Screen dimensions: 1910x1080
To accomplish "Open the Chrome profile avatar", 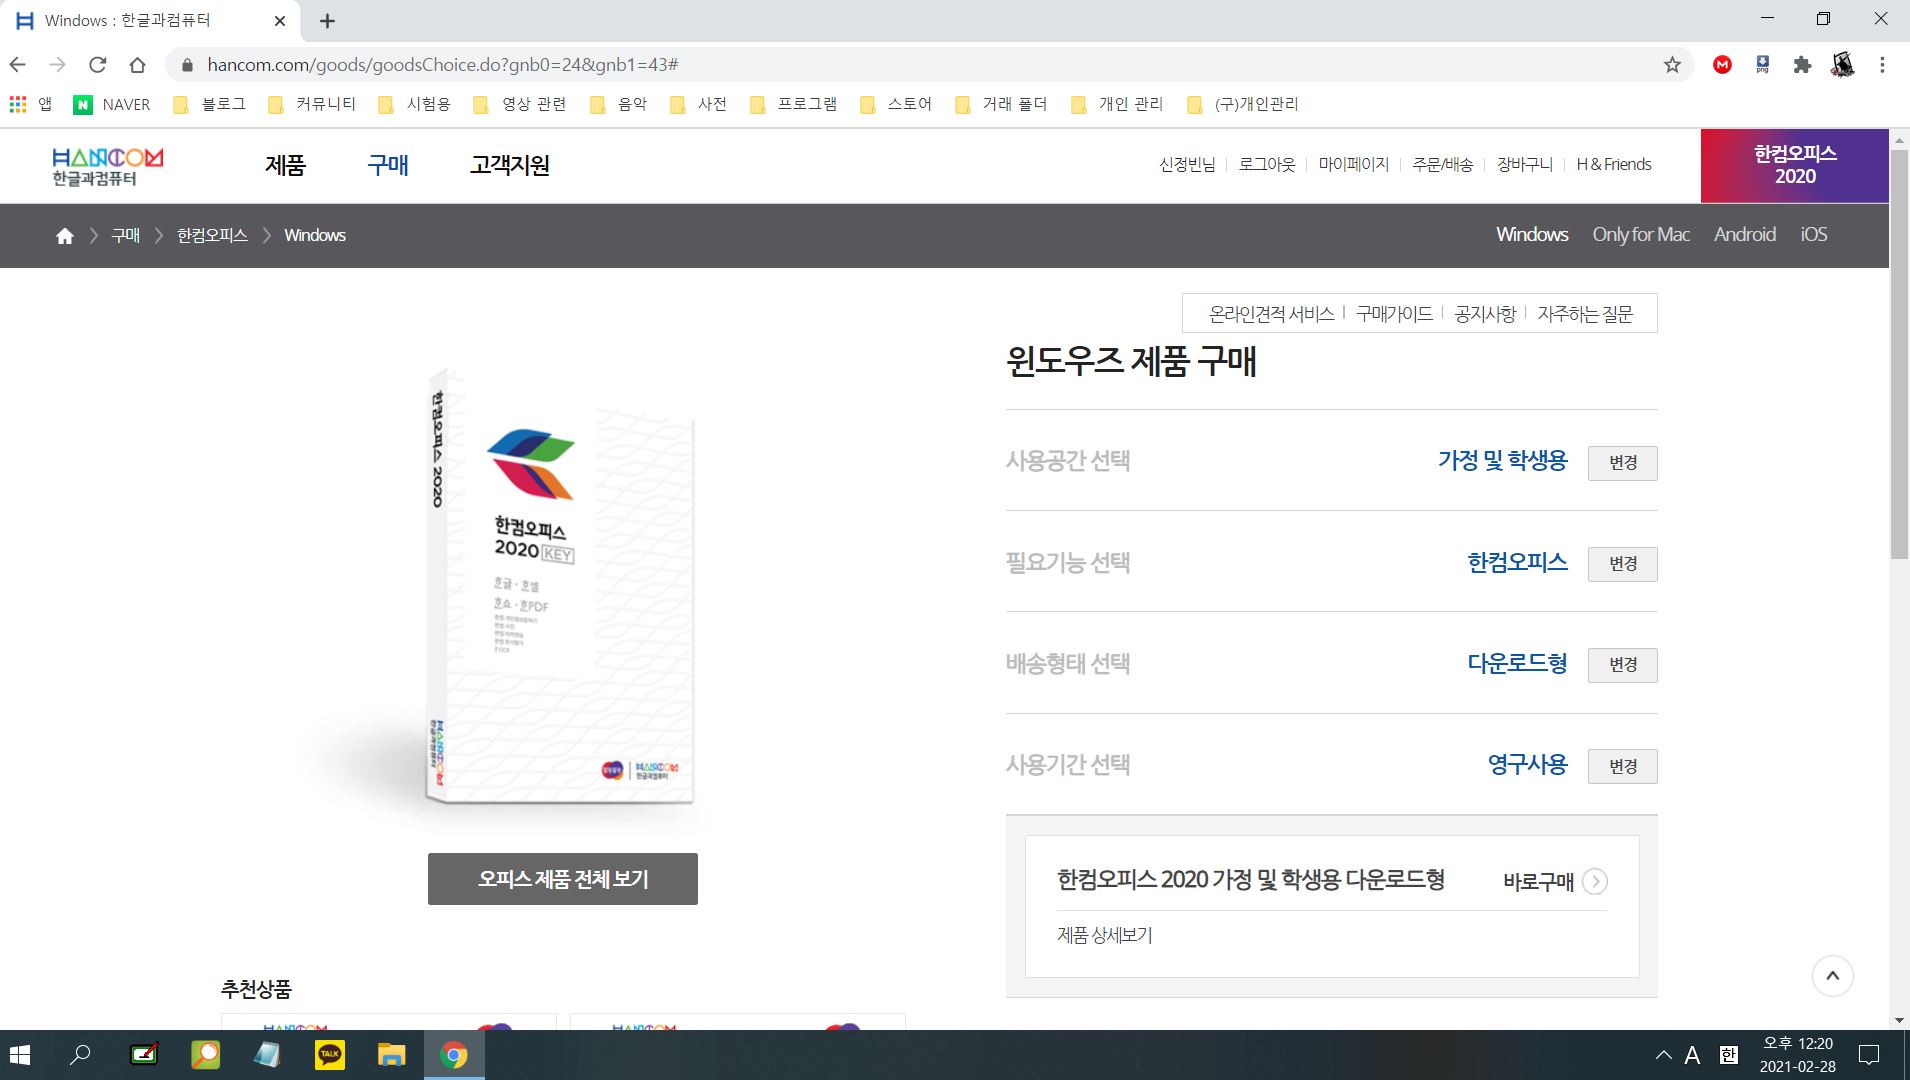I will [1842, 65].
